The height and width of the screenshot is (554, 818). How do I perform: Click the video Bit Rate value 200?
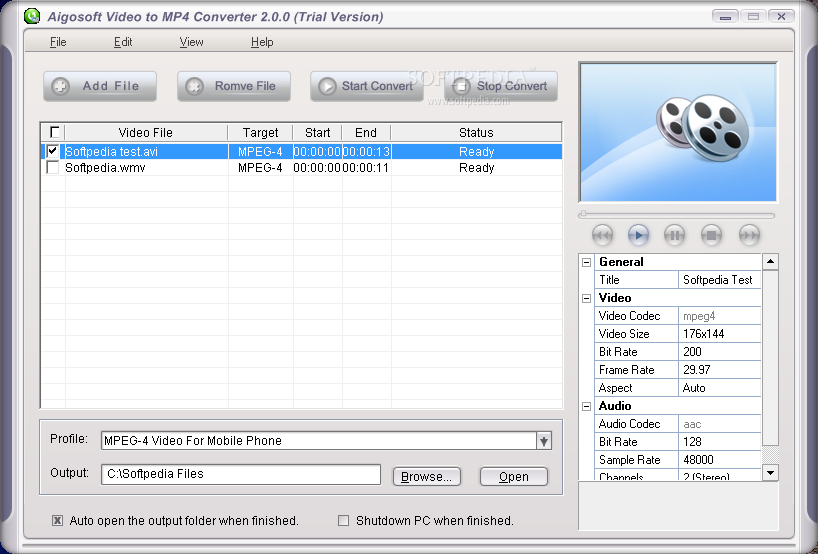pyautogui.click(x=719, y=352)
